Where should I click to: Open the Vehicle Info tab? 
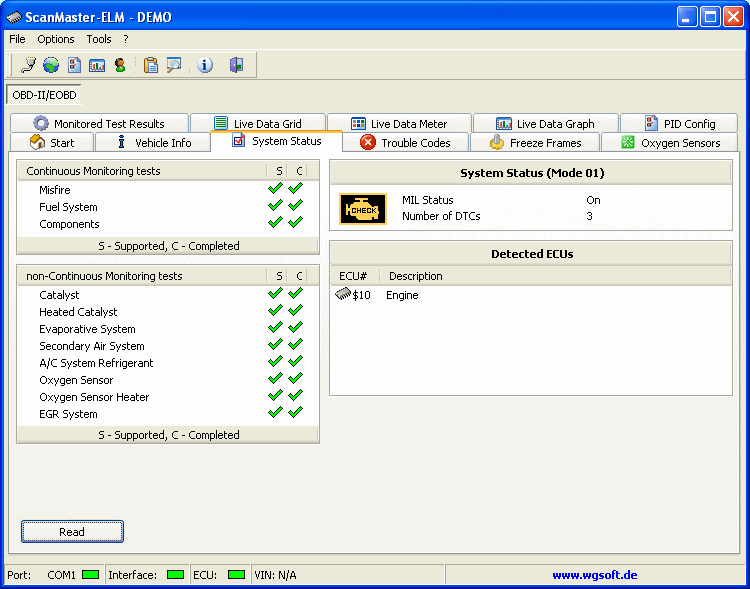[x=153, y=143]
